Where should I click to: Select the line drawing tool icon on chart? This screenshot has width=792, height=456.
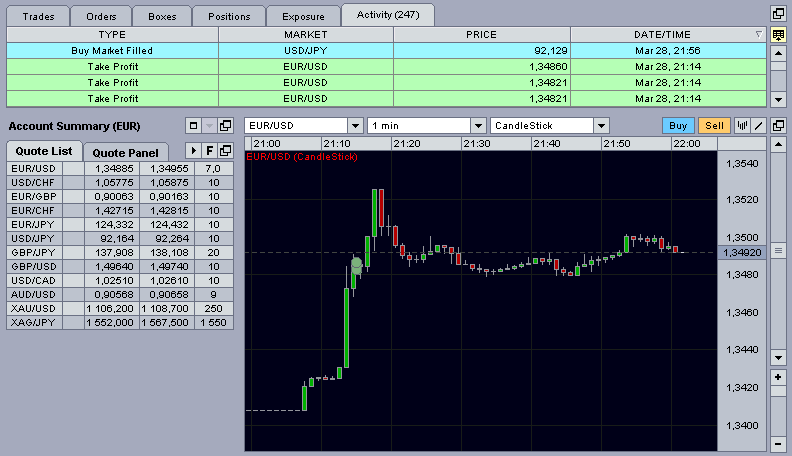point(759,126)
